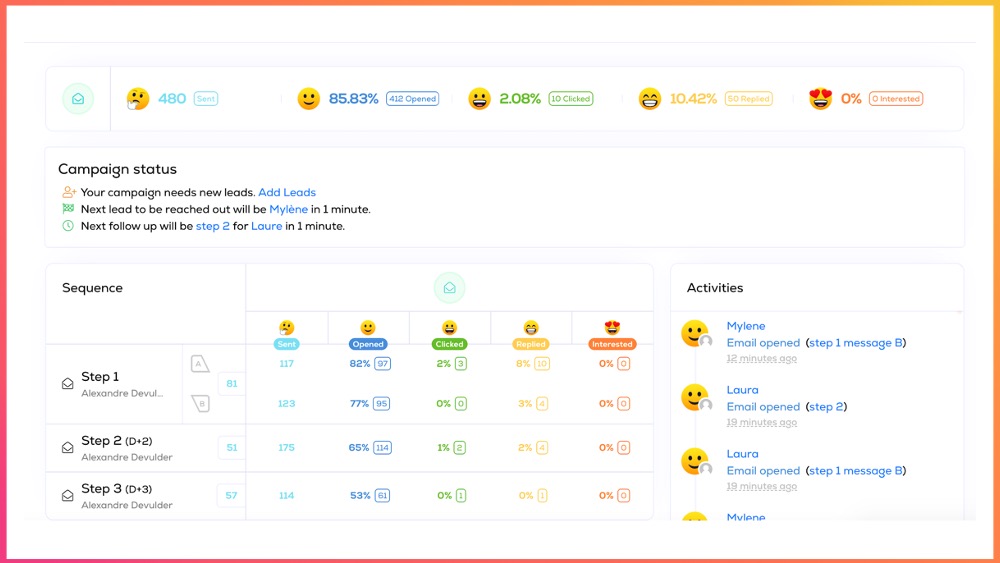
Task: Select variant A tag of Step 1
Action: tap(200, 364)
